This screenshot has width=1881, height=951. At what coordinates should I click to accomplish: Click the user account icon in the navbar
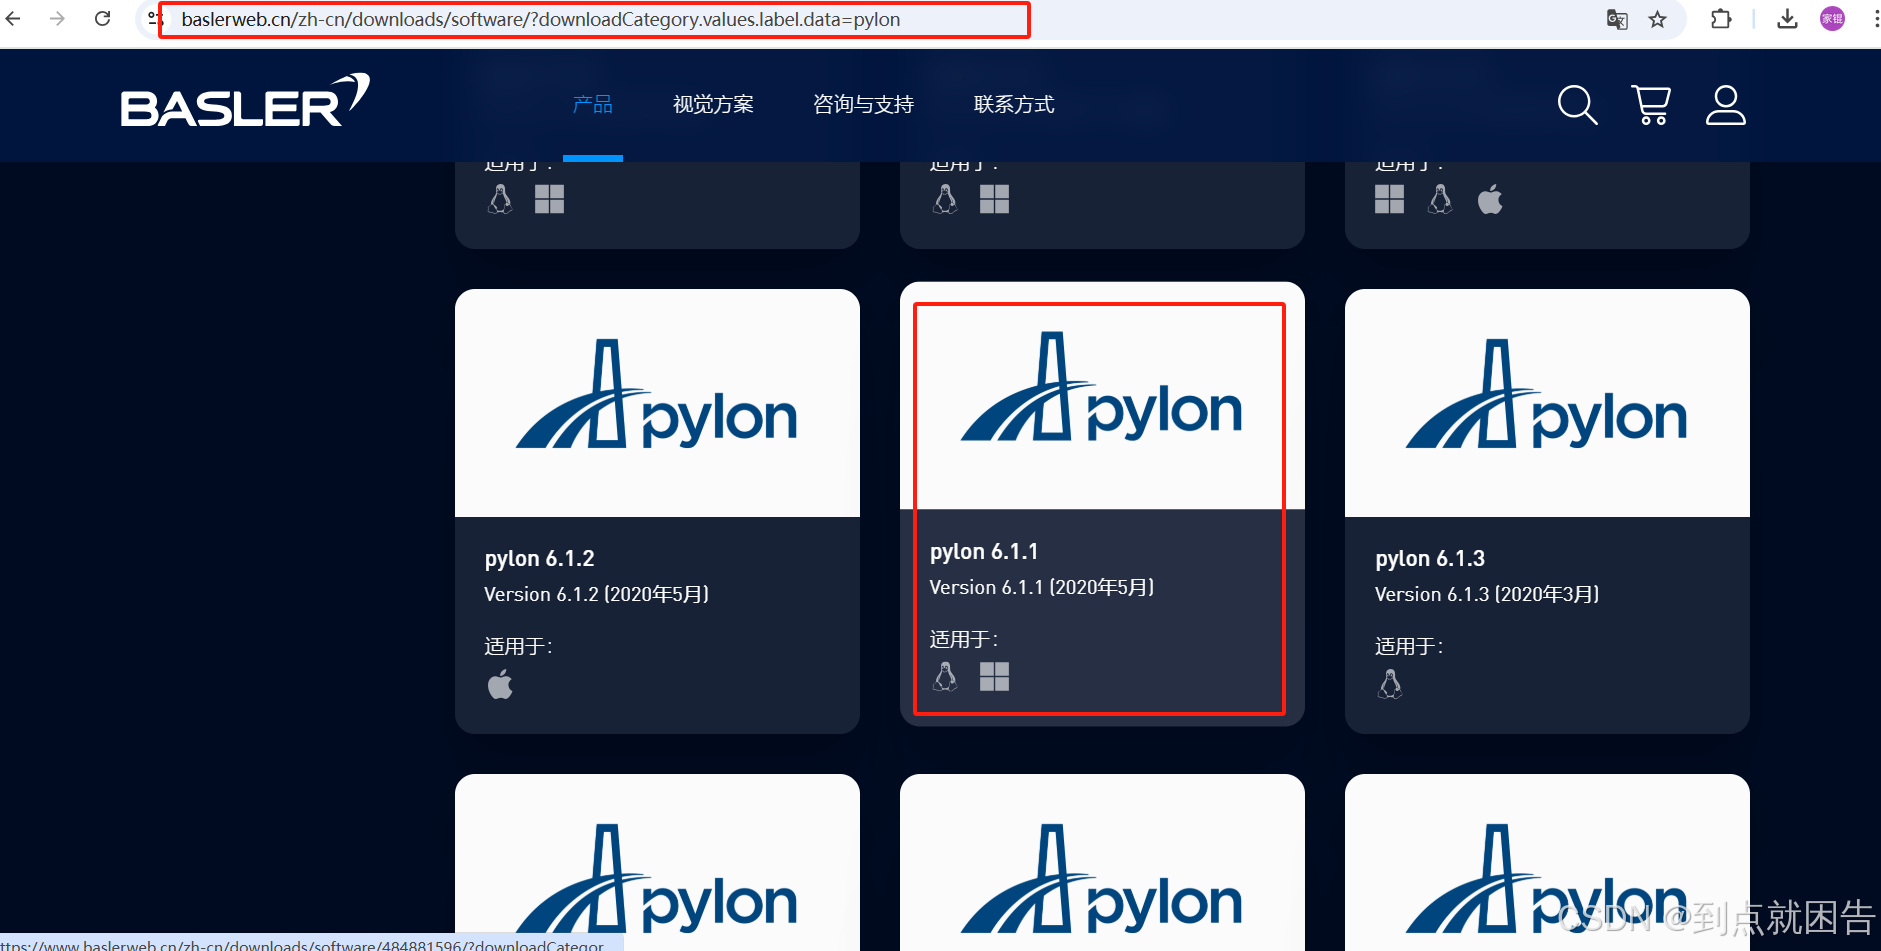(x=1725, y=104)
